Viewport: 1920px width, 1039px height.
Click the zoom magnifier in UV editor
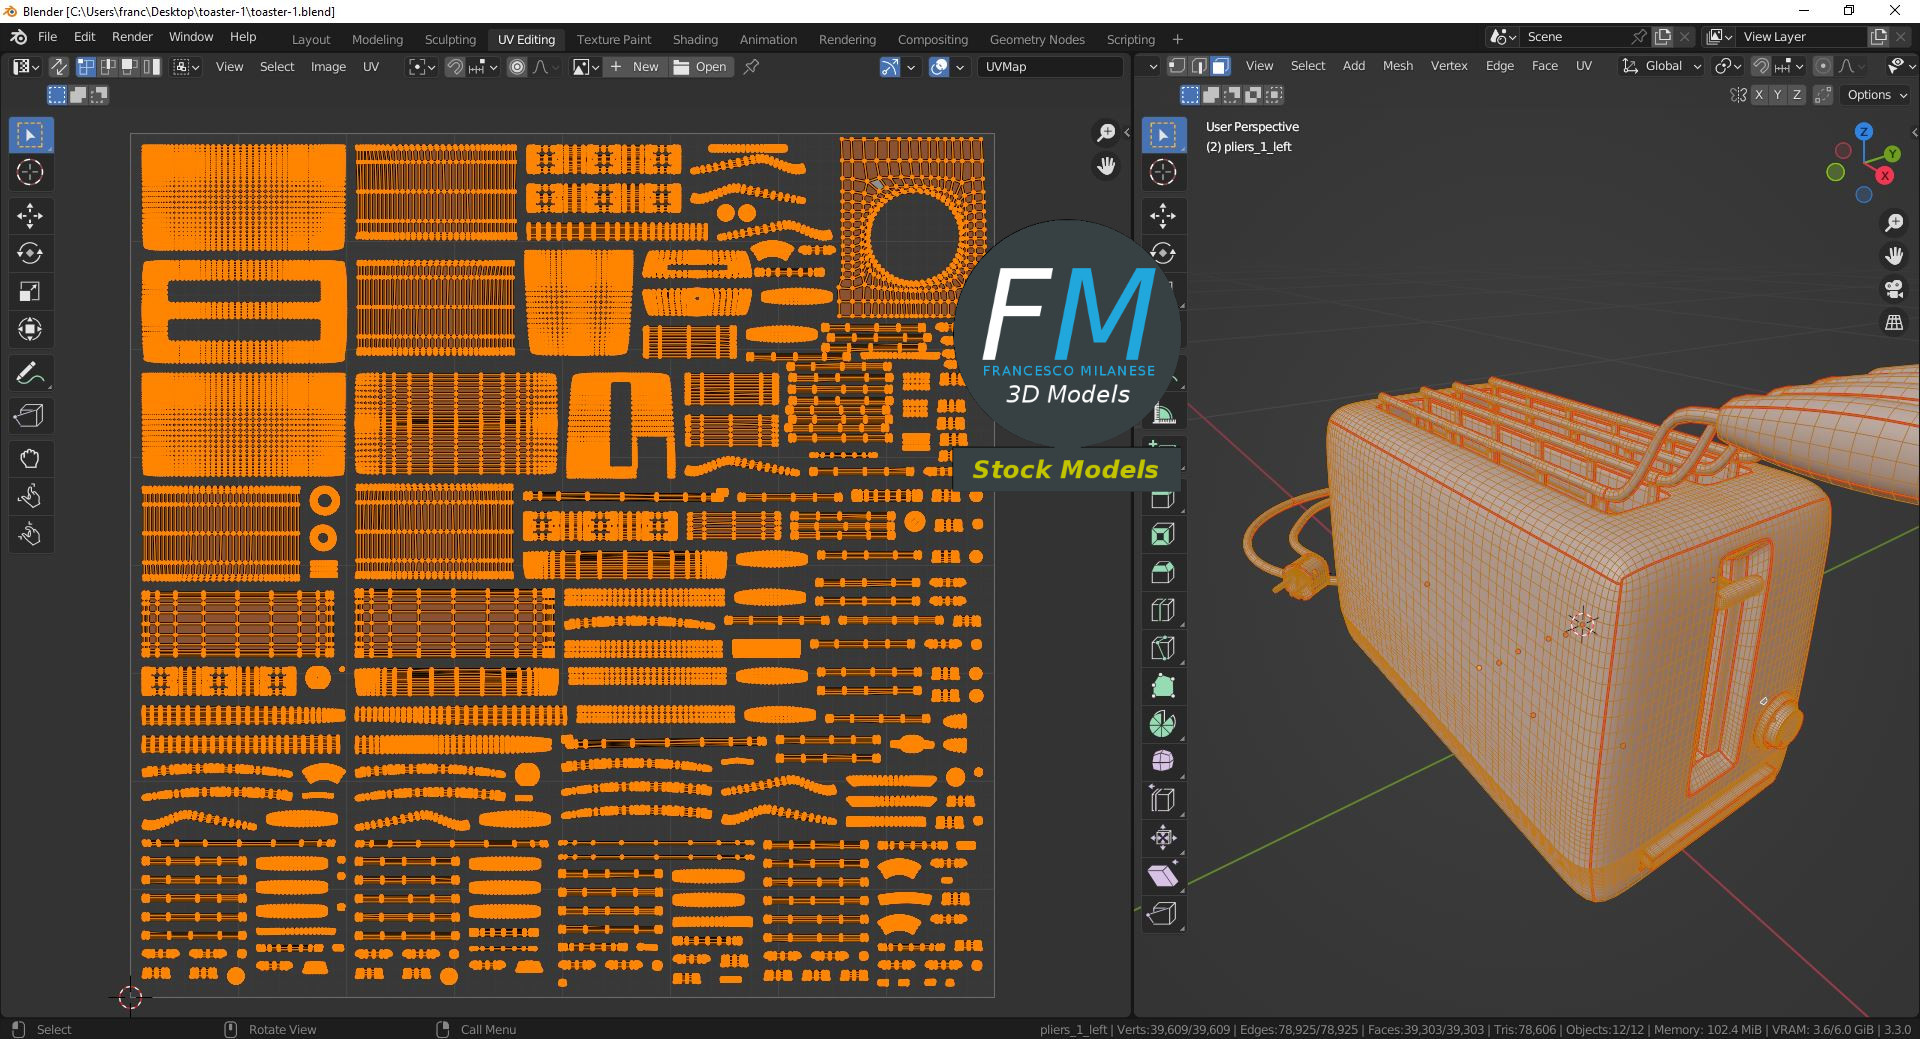(x=1106, y=133)
